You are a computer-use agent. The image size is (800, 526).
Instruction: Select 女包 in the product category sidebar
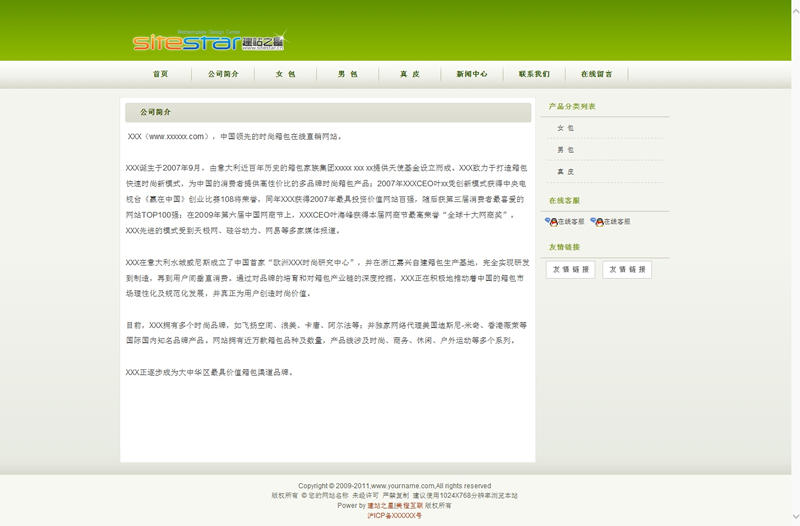pyautogui.click(x=566, y=128)
